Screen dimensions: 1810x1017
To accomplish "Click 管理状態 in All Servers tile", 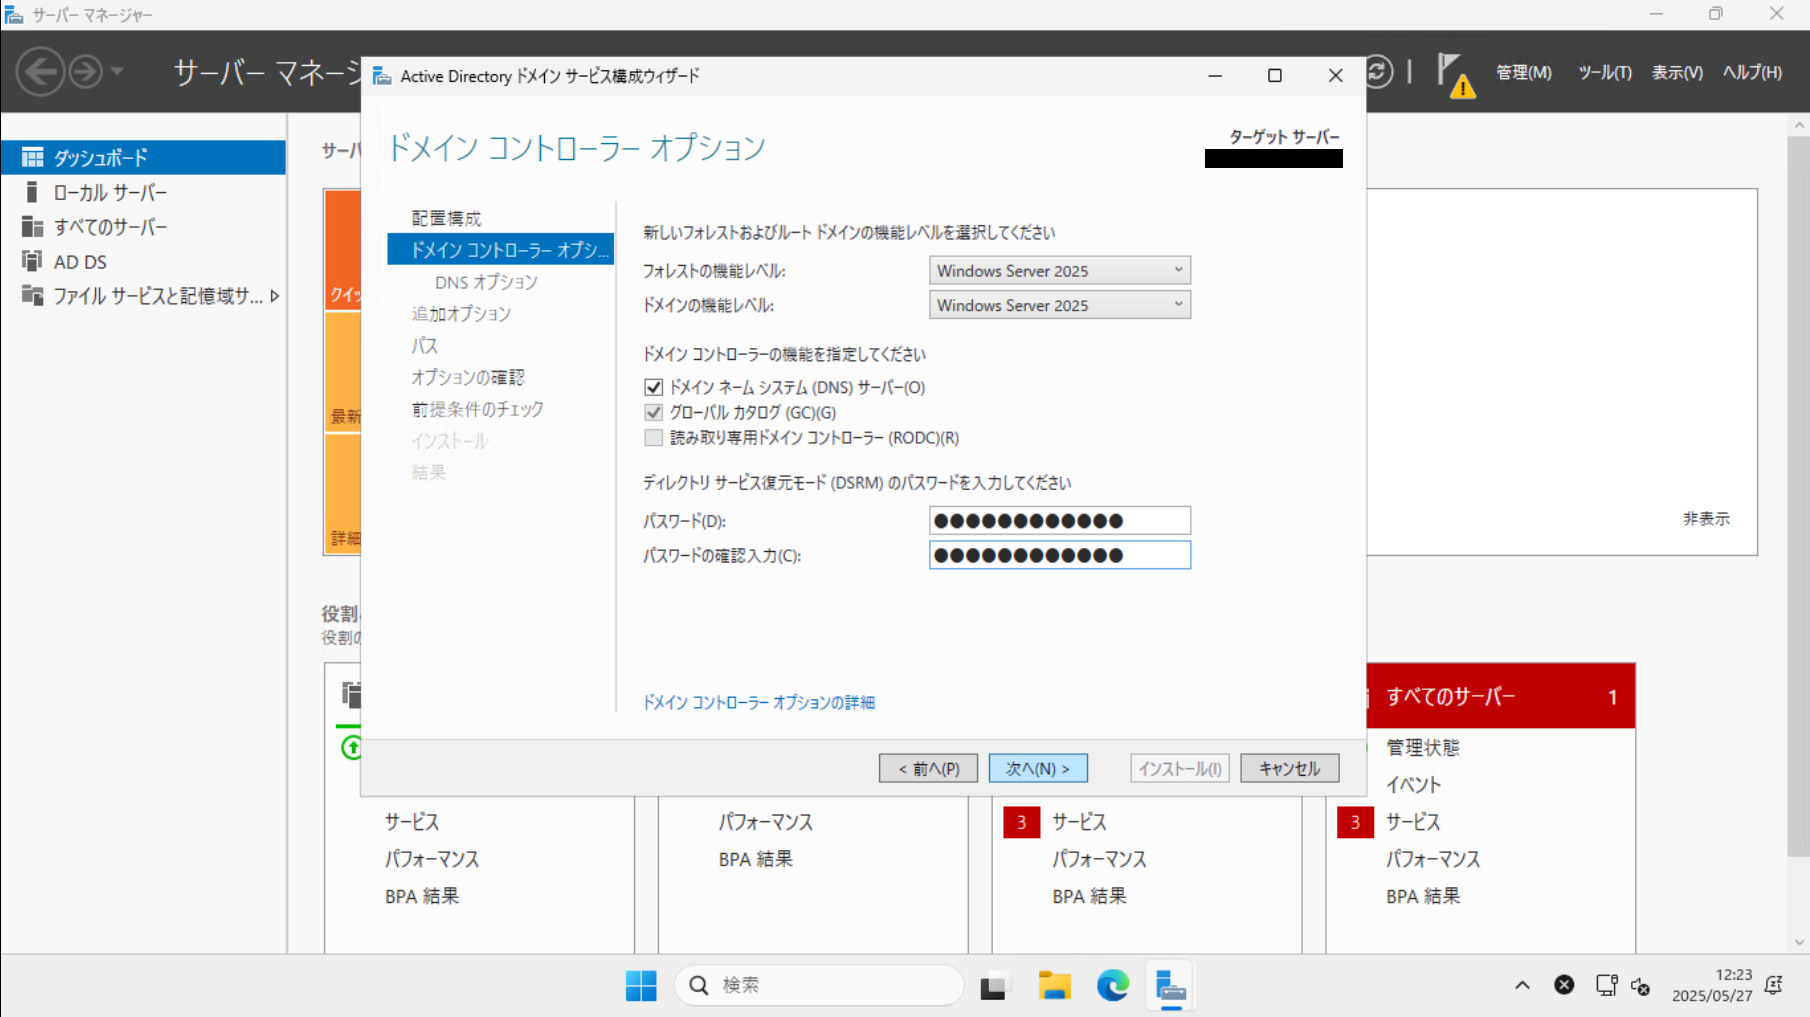I will click(1422, 747).
